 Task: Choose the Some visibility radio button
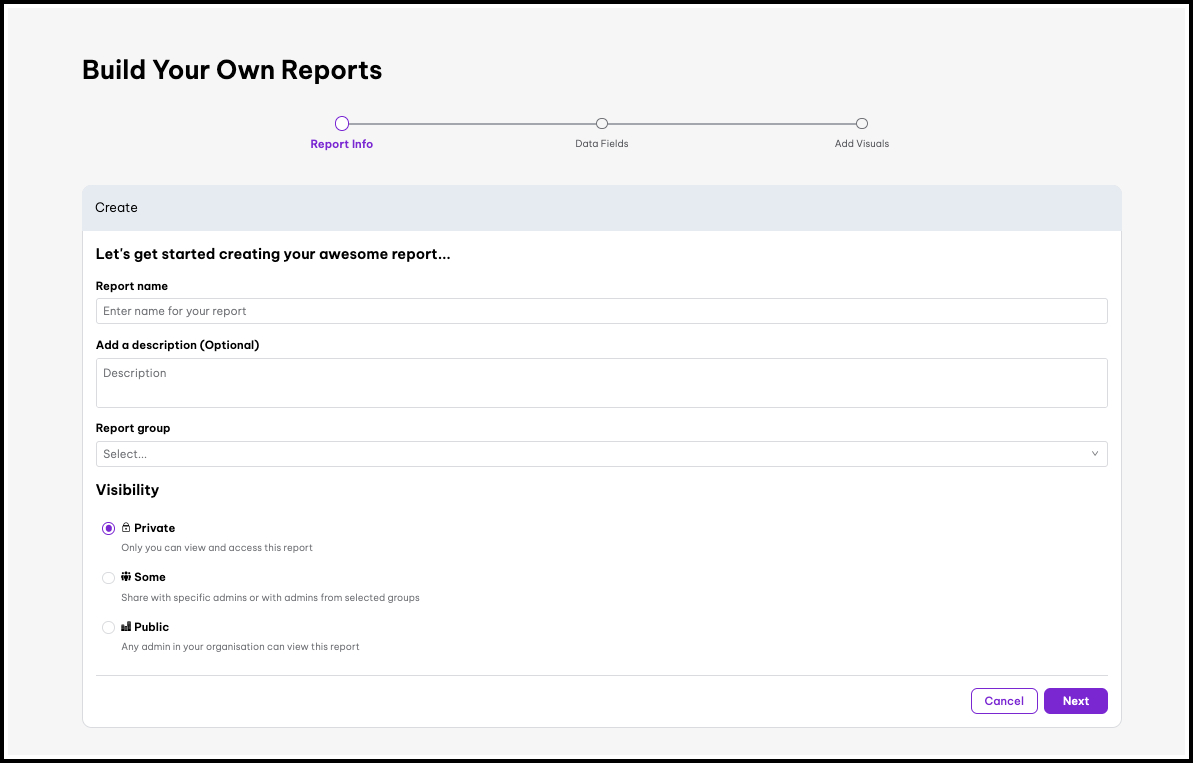(108, 578)
